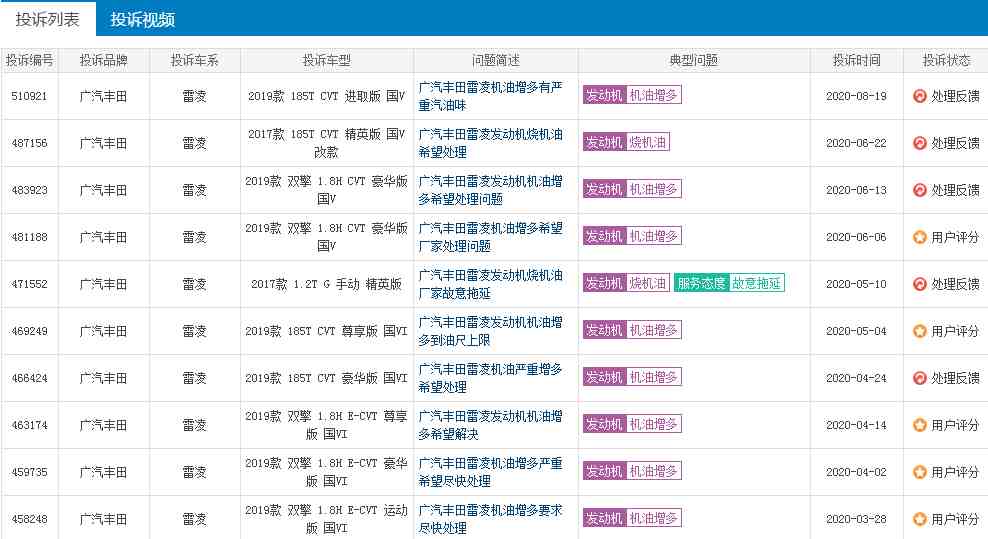Click the 用户评分 star icon for complaint 469249
Screen dimensions: 988x539
(x=920, y=331)
